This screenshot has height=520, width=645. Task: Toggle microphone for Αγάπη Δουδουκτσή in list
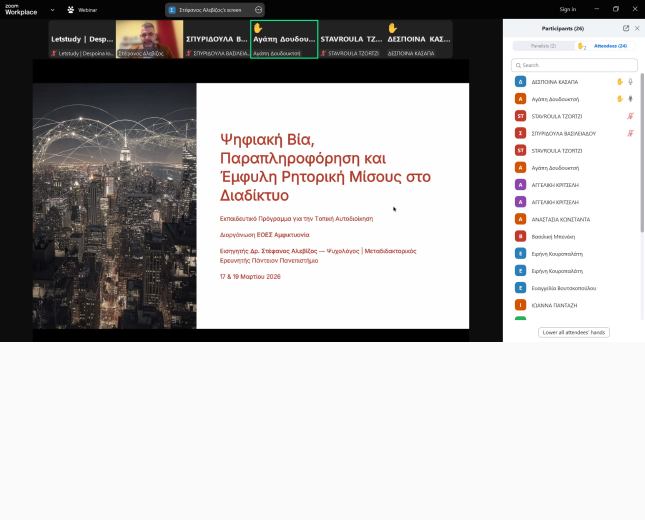(x=630, y=99)
